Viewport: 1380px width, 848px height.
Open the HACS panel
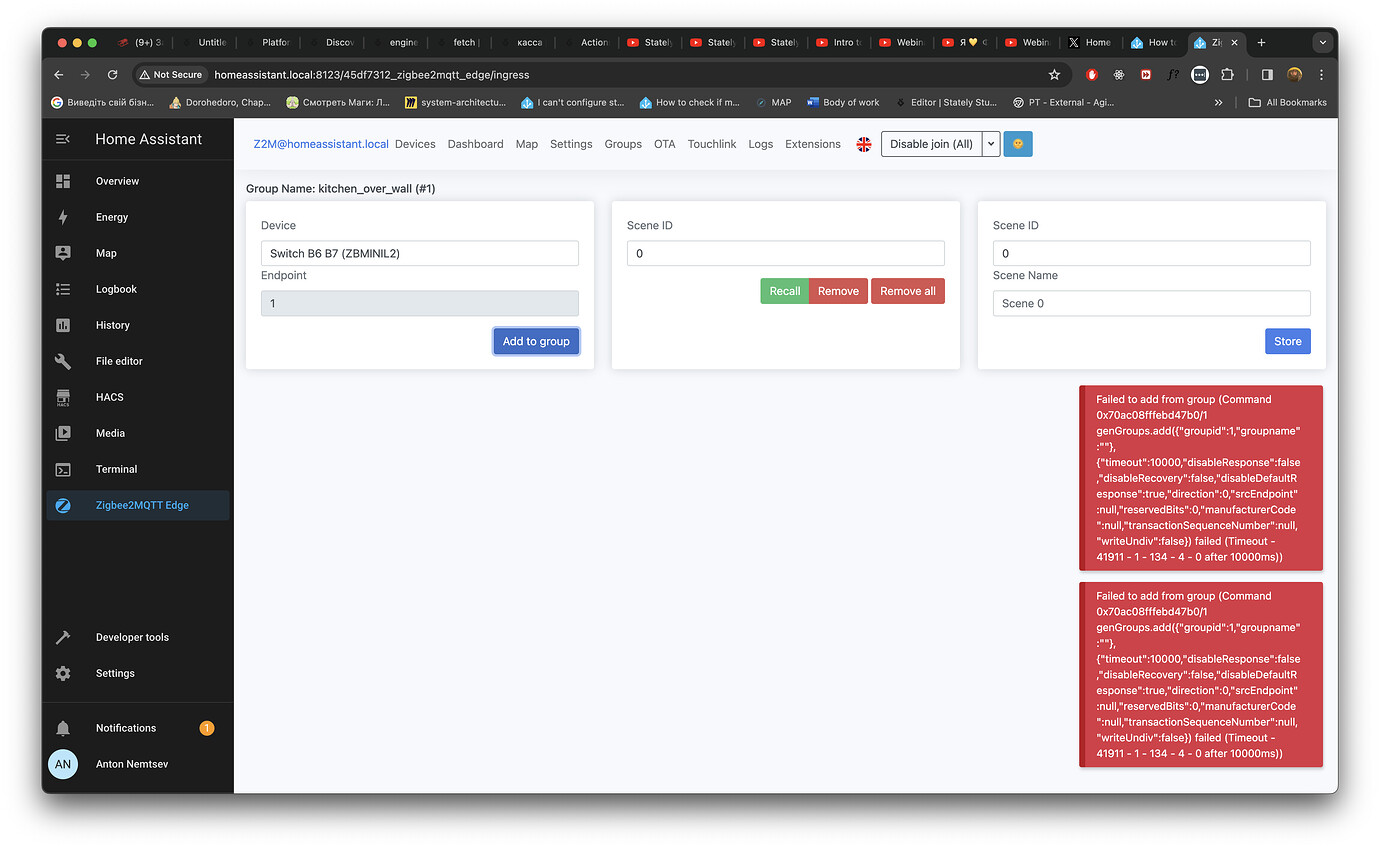coord(138,397)
